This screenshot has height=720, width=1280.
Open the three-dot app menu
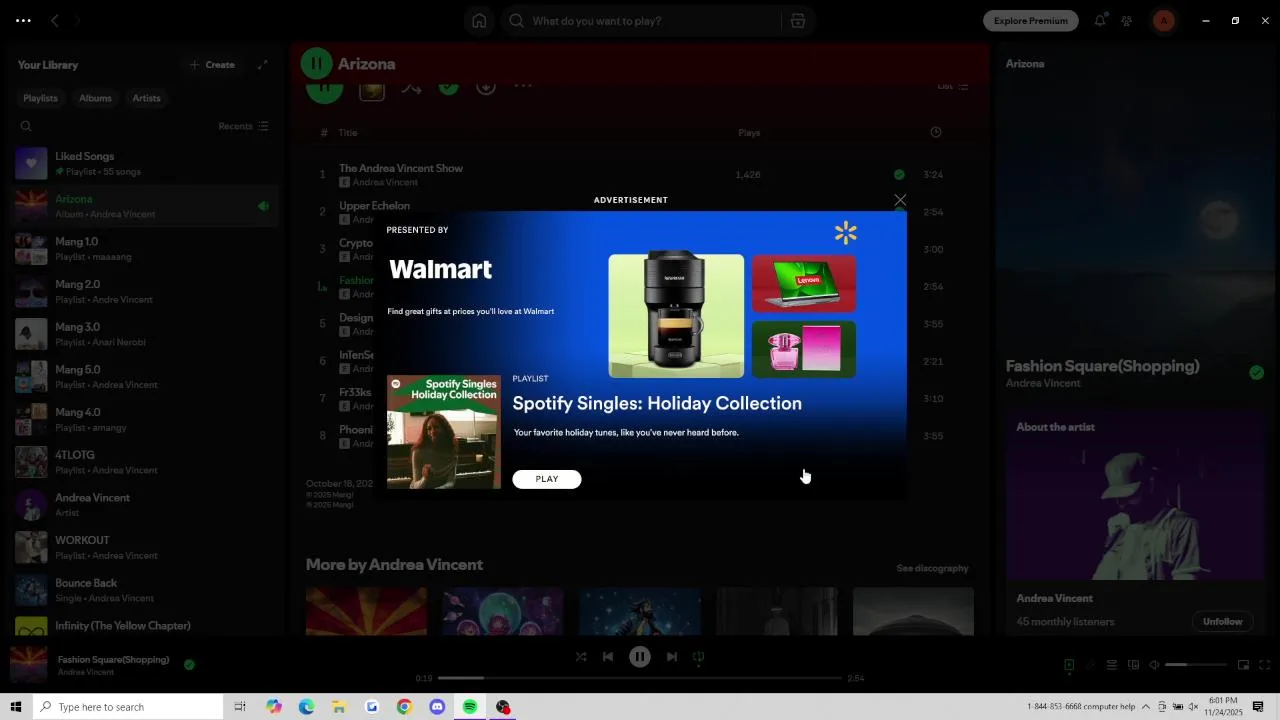(23, 20)
